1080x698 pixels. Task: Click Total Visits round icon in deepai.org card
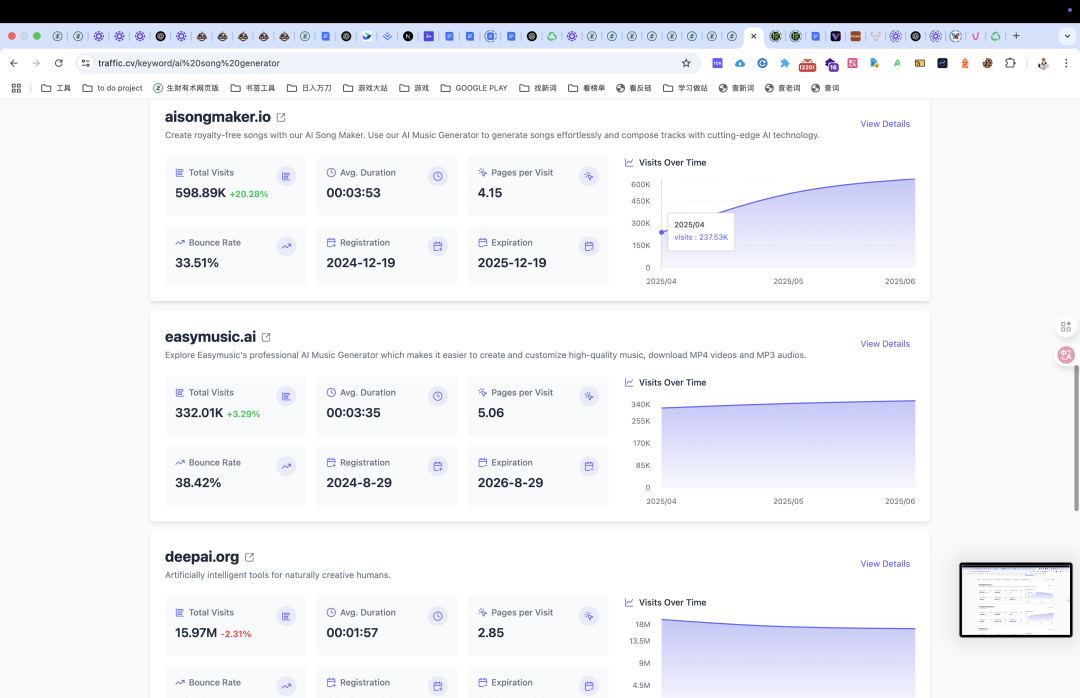click(286, 616)
